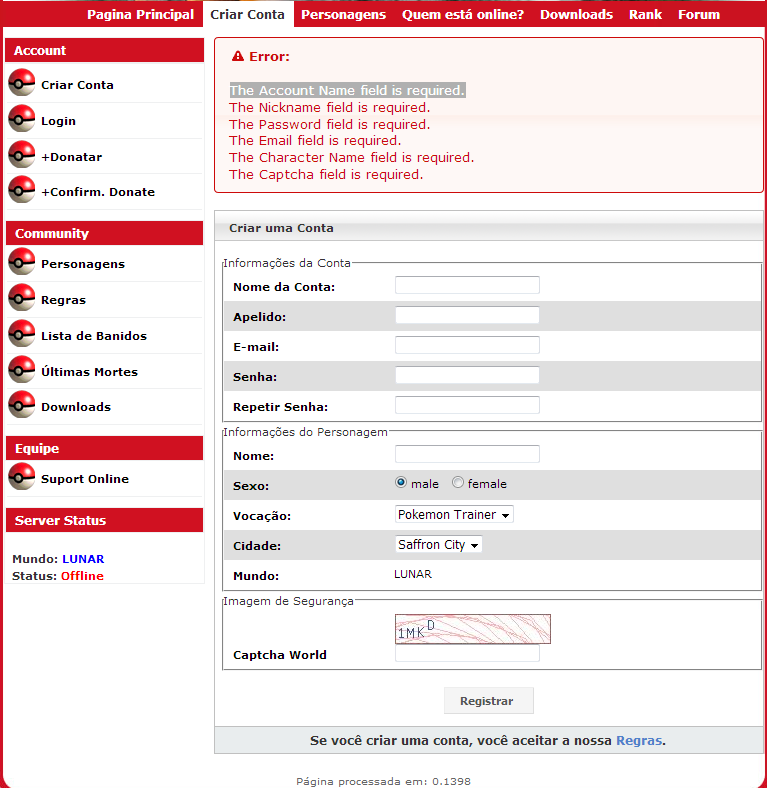
Task: Click the Pokeball icon next to Personagens
Action: 22,262
